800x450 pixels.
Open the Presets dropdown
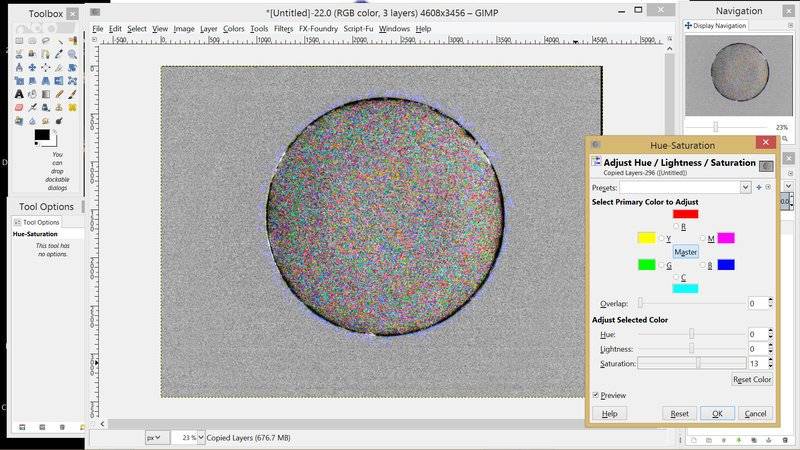coord(745,187)
